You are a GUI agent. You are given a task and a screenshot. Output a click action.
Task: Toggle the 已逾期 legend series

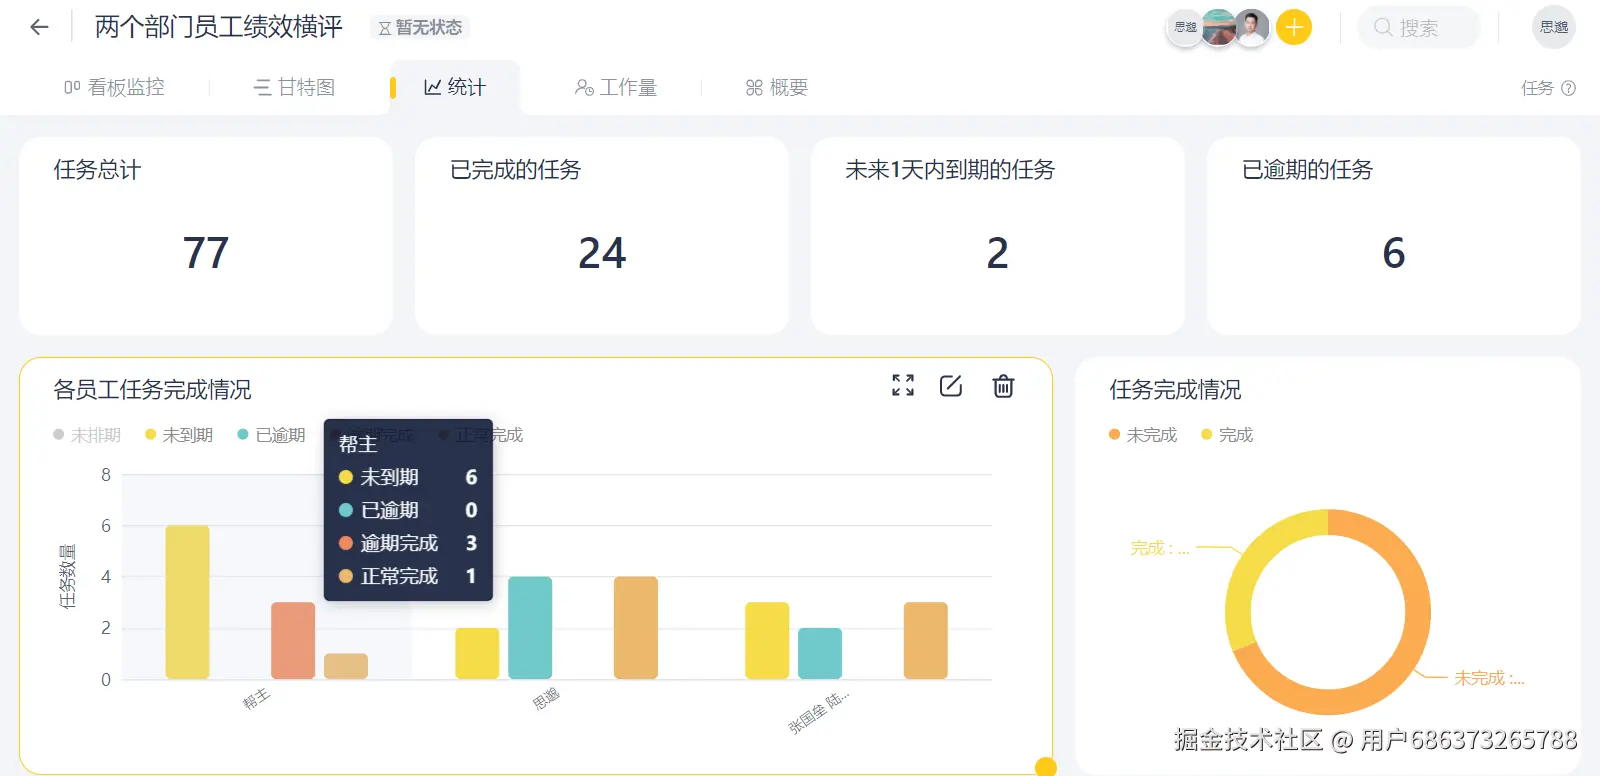(271, 435)
